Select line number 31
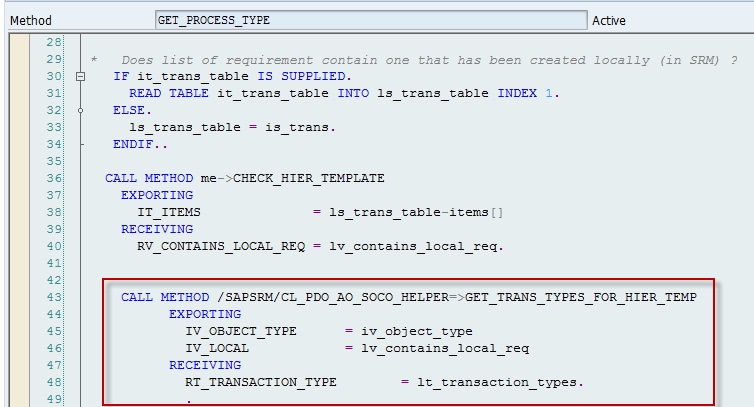The image size is (754, 407). click(54, 93)
